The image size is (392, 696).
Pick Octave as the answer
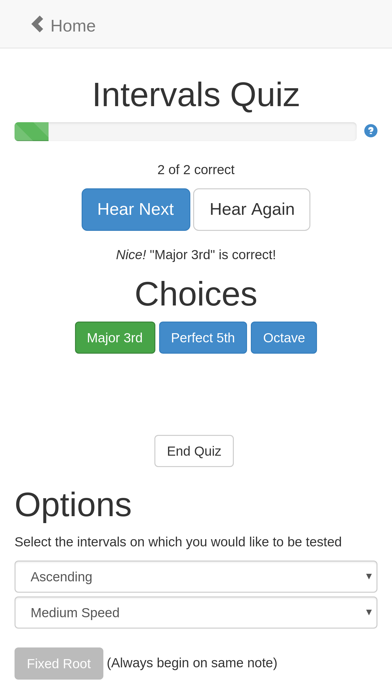pyautogui.click(x=284, y=338)
